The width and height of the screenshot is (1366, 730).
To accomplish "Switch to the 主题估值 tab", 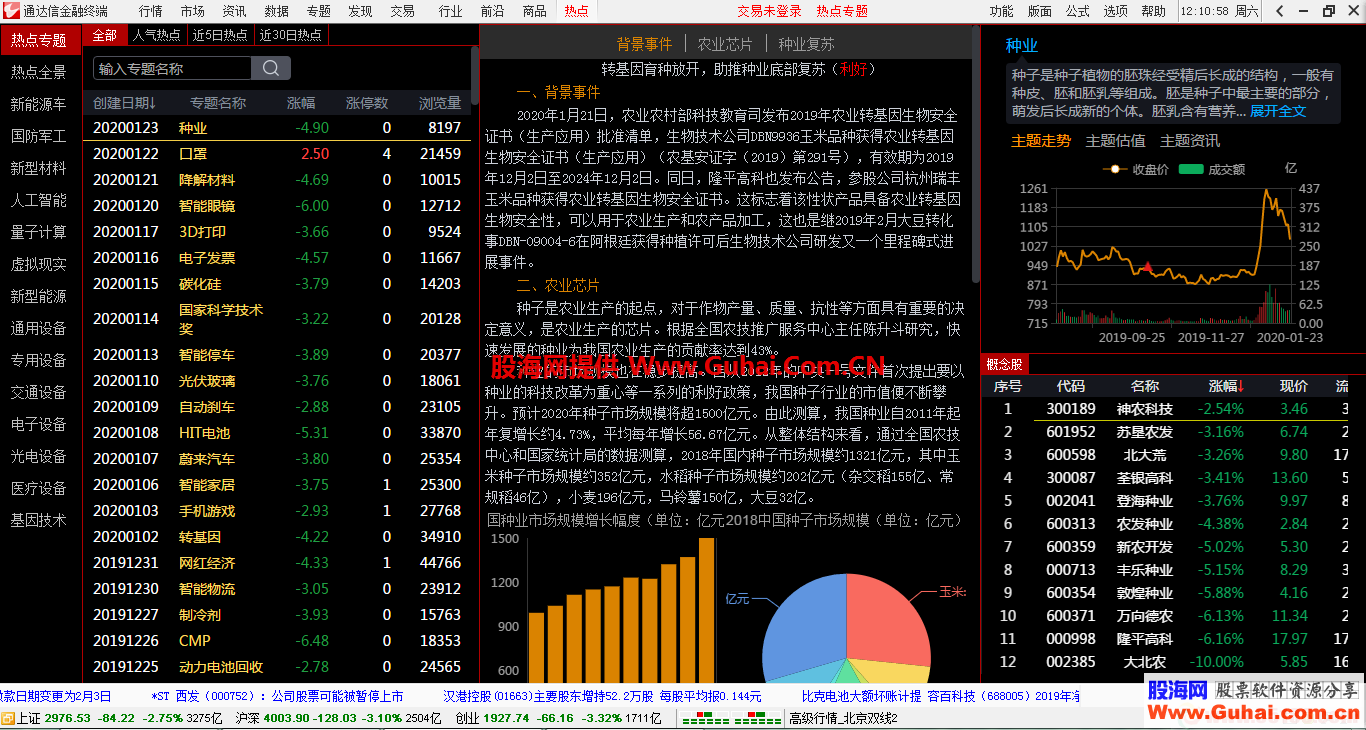I will click(1116, 141).
